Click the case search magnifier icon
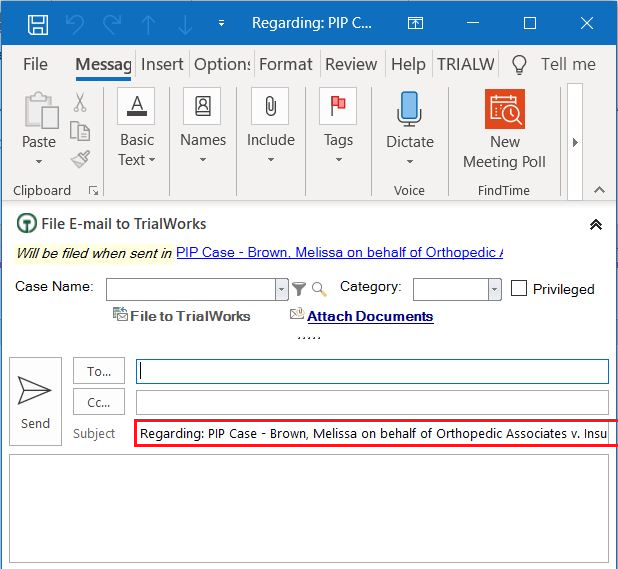Screen dimensions: 618x569 click(x=319, y=289)
